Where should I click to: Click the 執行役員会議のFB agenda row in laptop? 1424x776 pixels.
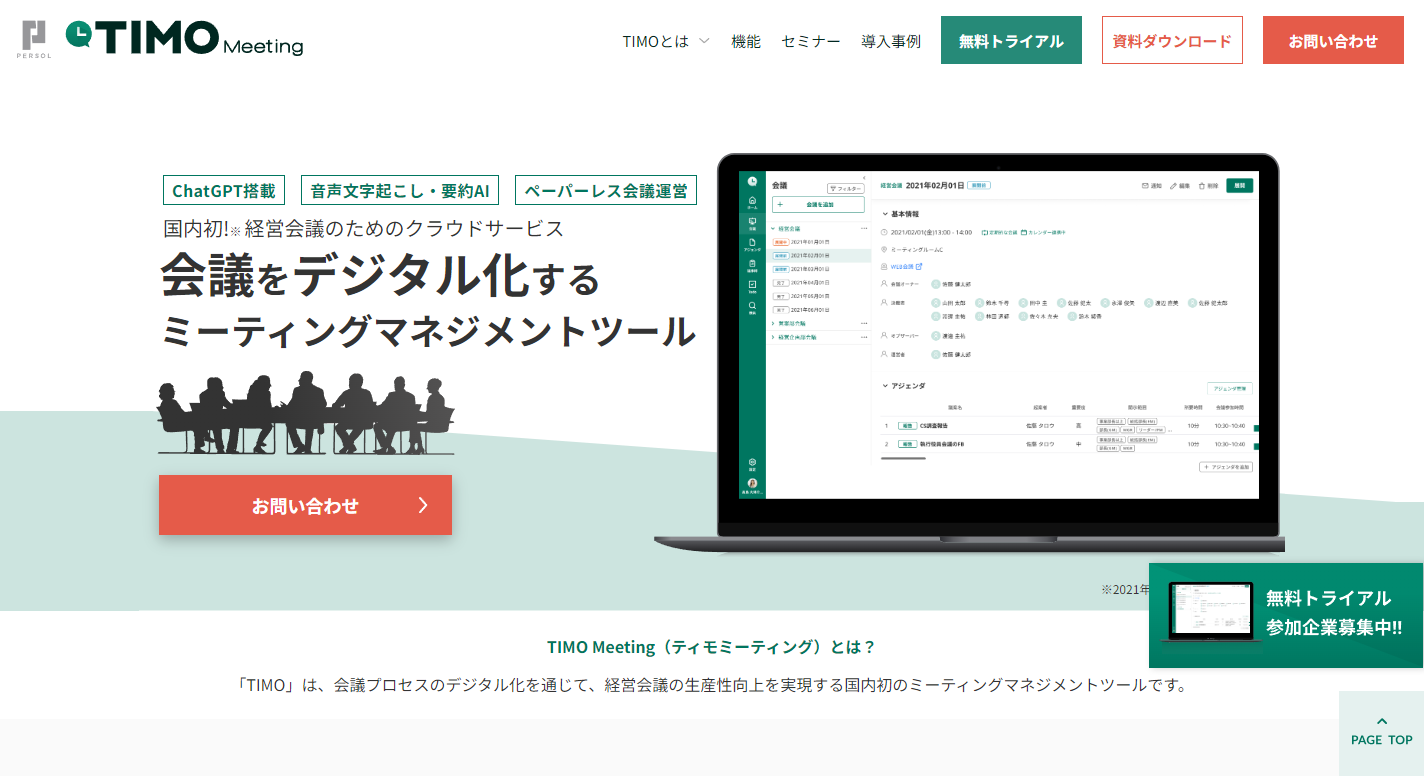click(1067, 444)
